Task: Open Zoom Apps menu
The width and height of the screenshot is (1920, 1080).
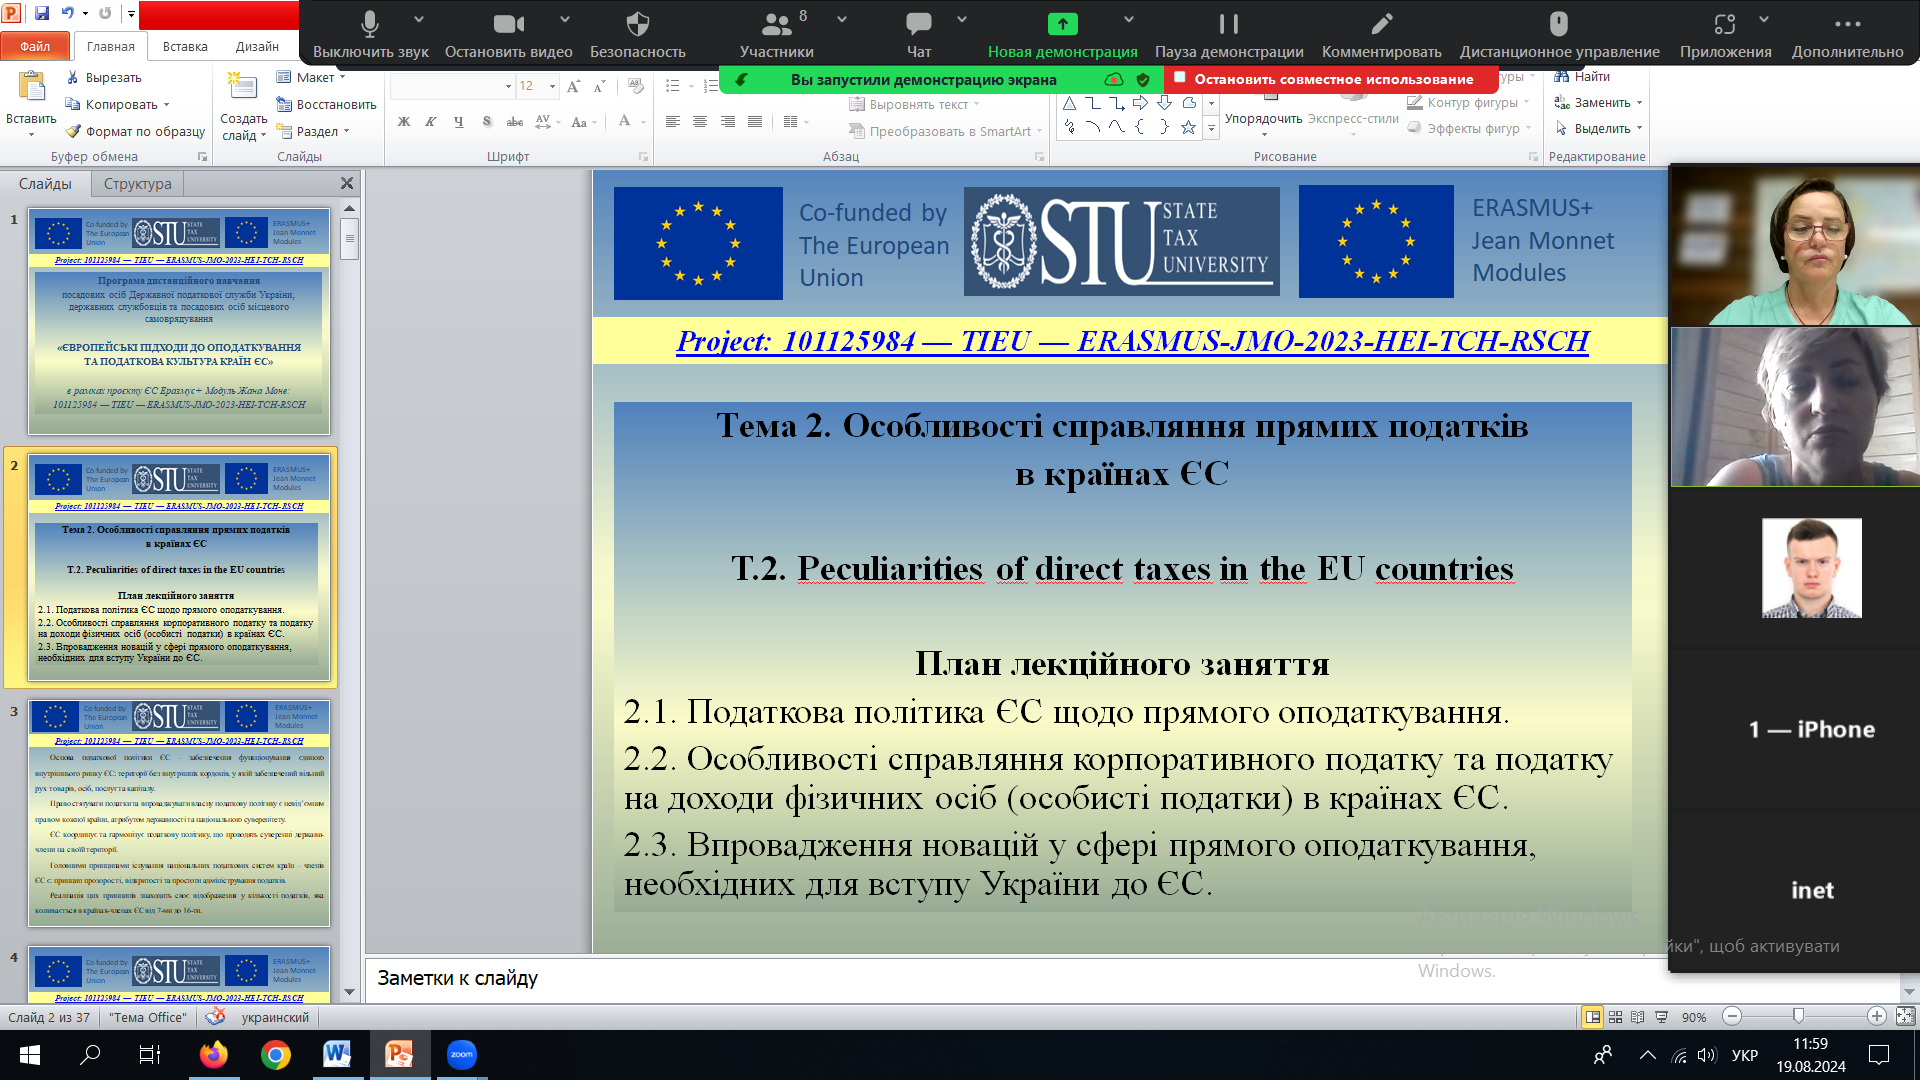Action: point(1725,35)
